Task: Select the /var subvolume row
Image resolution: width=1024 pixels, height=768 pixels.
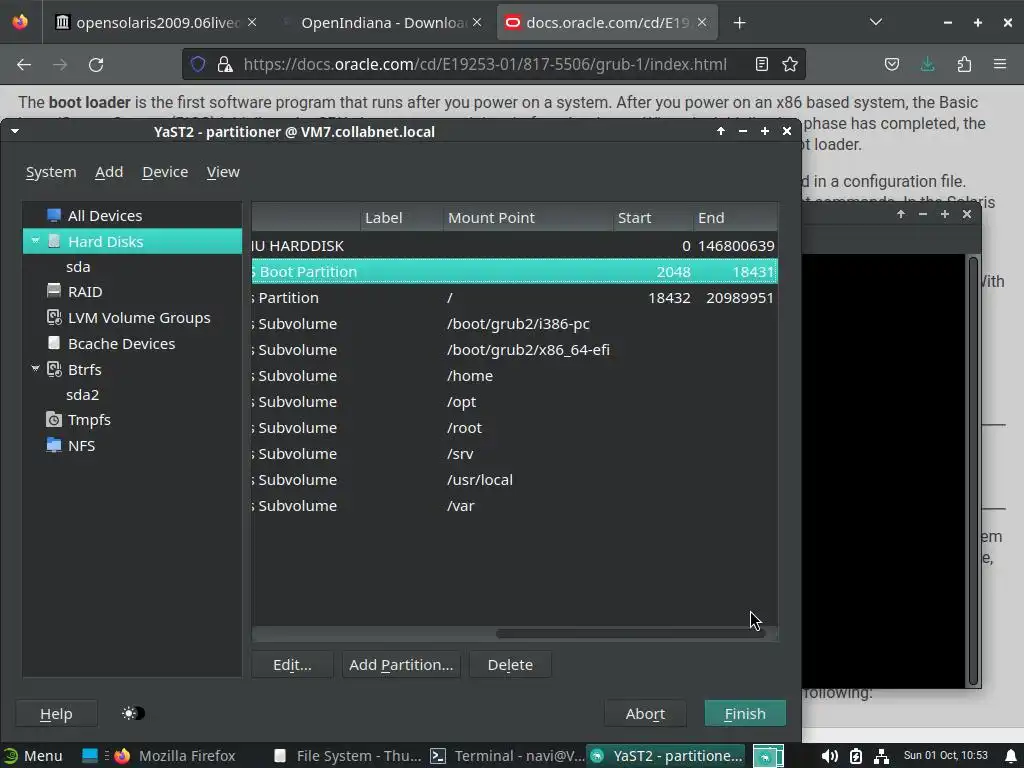Action: click(515, 505)
